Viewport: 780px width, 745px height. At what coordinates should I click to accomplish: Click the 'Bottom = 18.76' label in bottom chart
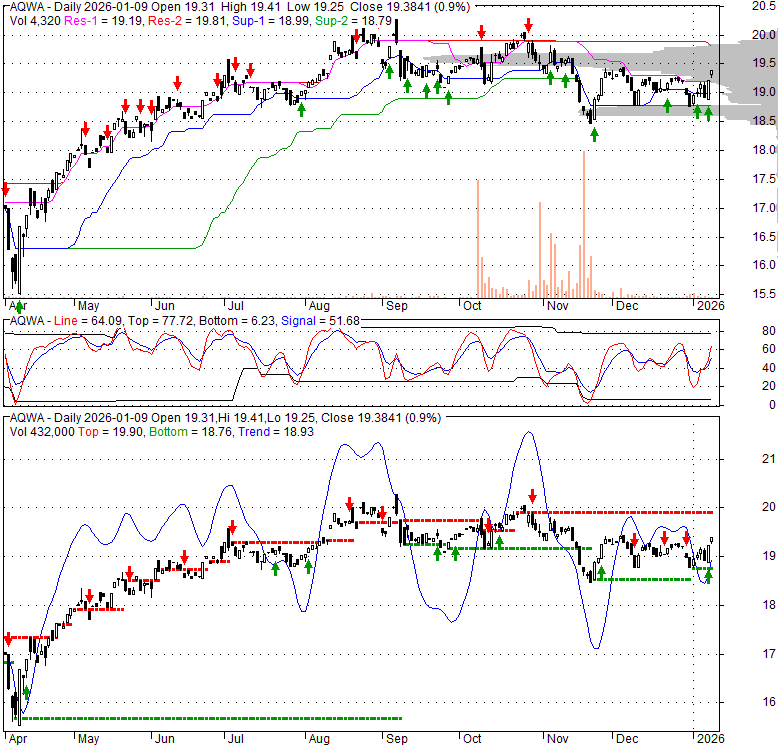click(x=191, y=432)
